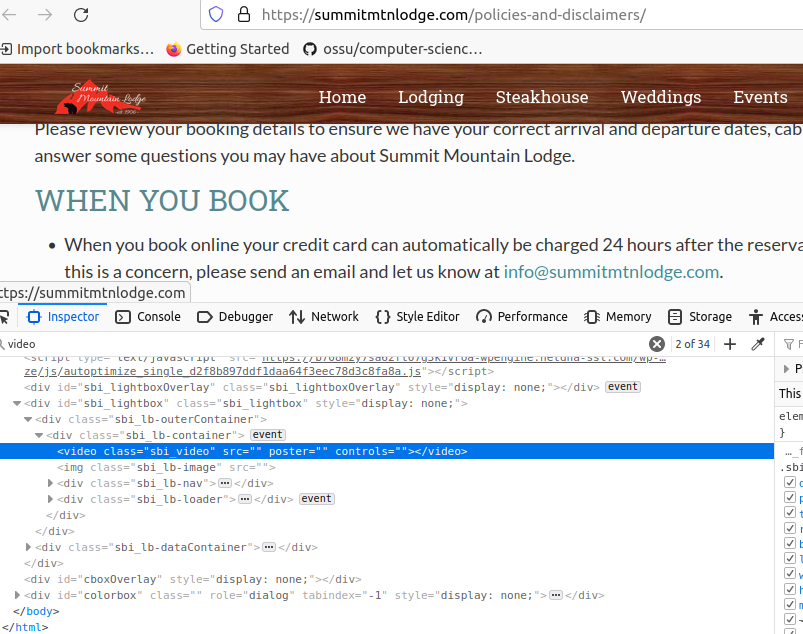Expand the sbi_lb-loader div node
Image resolution: width=803 pixels, height=634 pixels.
50,499
